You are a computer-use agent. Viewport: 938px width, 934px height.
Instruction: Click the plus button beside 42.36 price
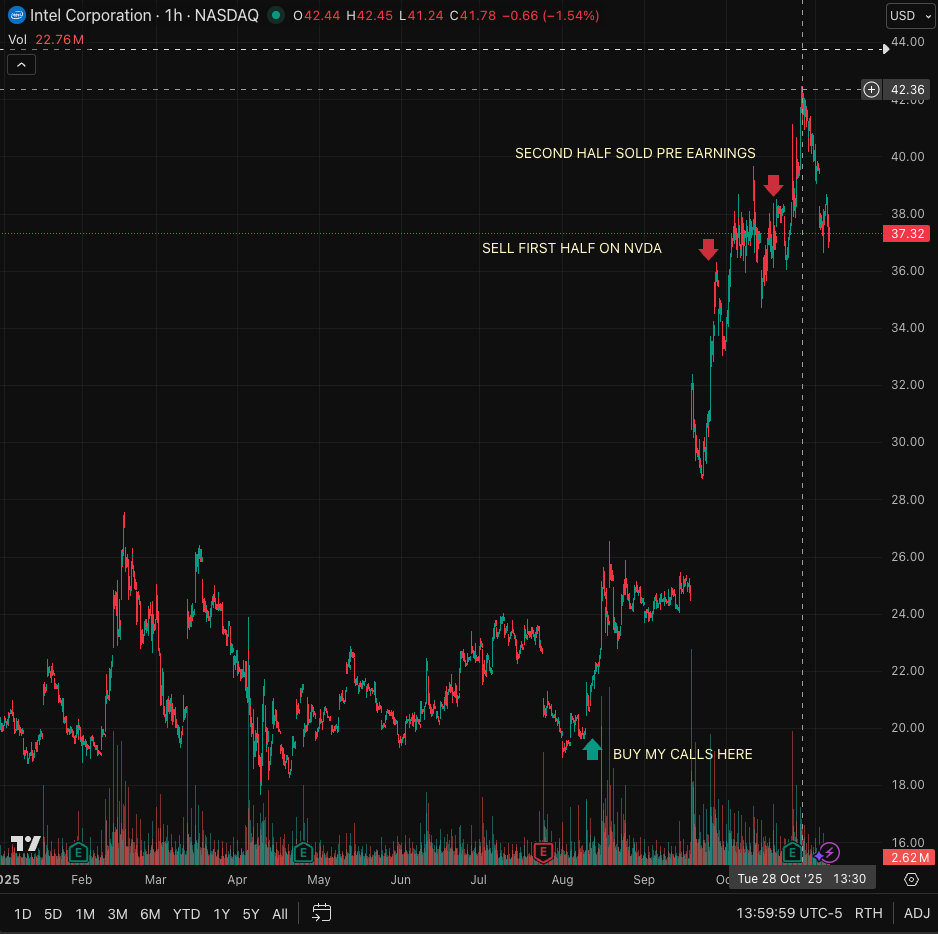(872, 90)
